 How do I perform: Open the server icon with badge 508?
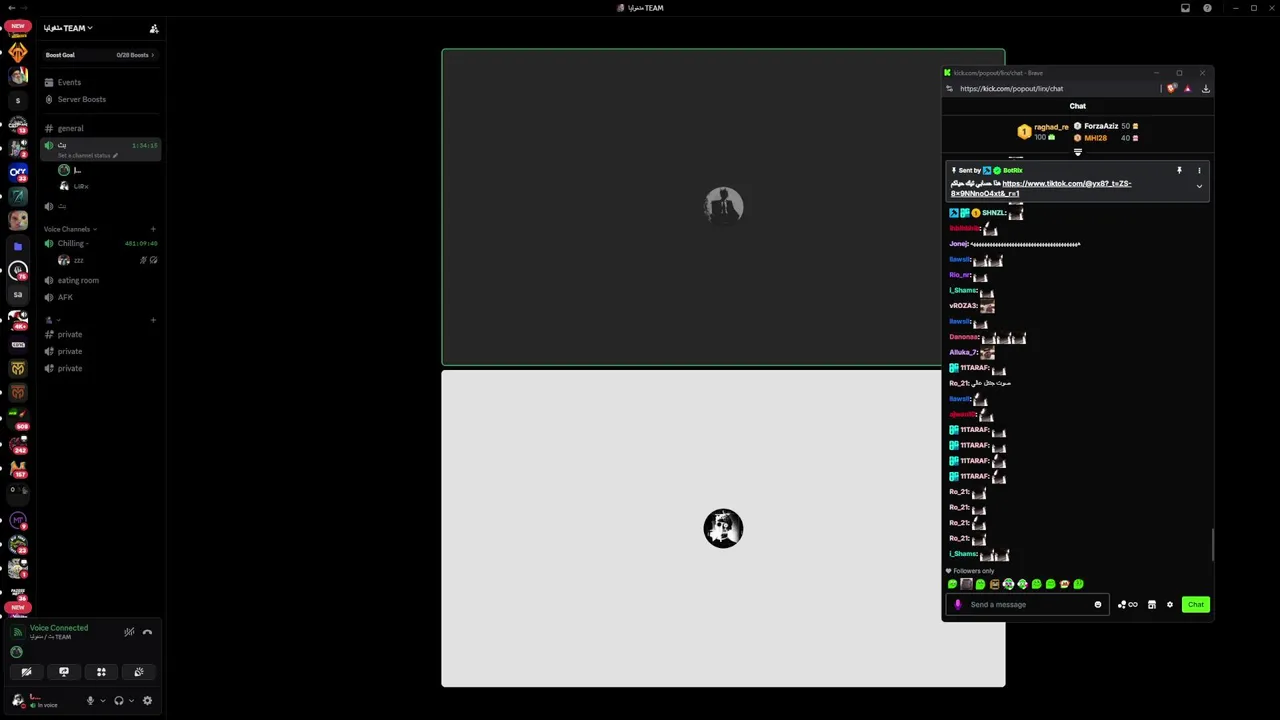point(18,418)
